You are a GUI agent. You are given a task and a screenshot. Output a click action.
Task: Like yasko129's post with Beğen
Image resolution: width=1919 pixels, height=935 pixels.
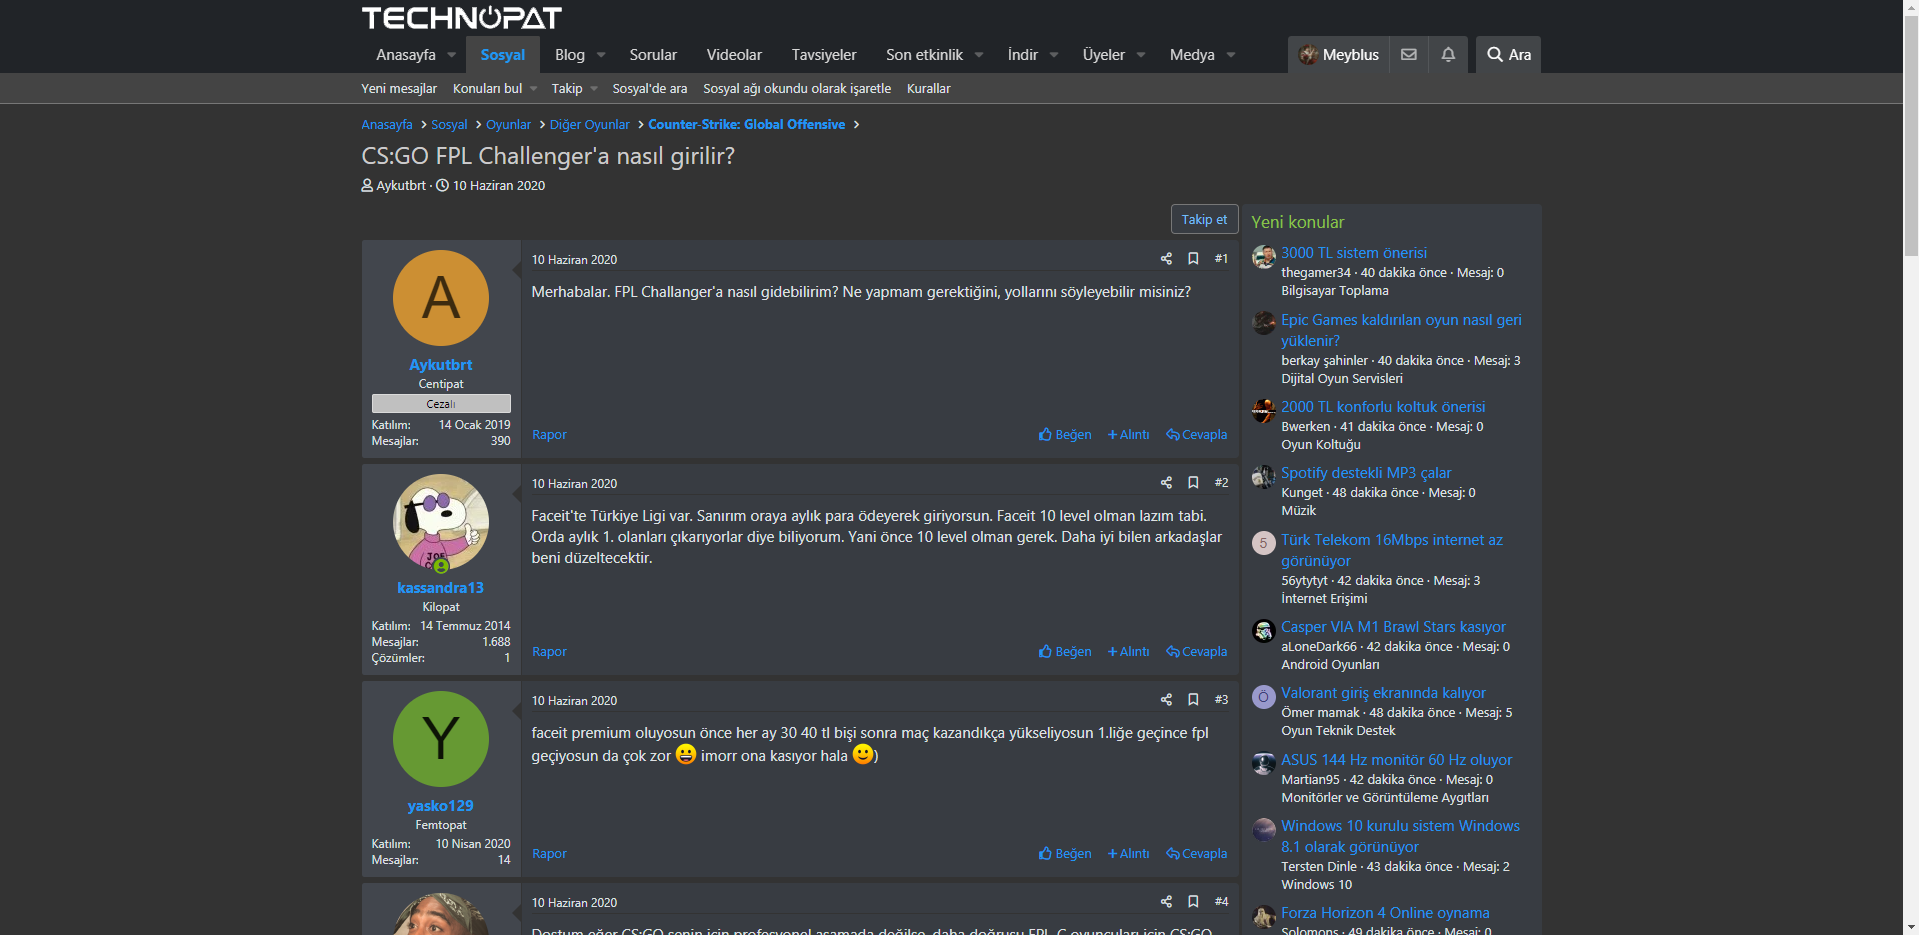tap(1065, 854)
